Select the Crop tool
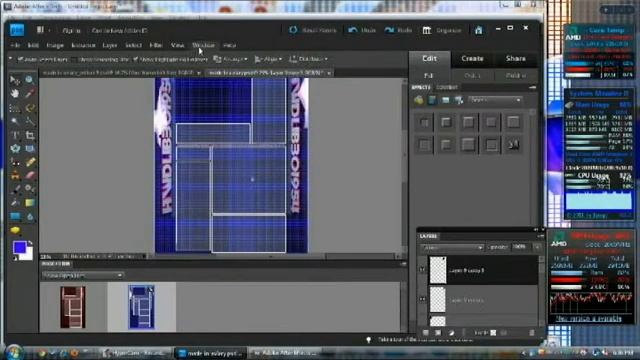 coord(29,135)
